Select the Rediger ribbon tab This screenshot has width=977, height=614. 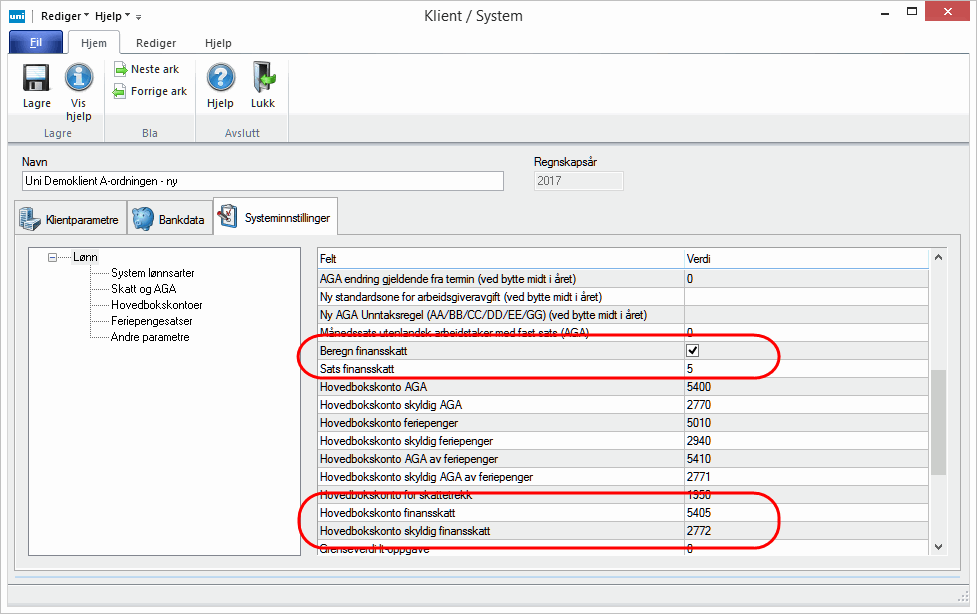click(156, 43)
